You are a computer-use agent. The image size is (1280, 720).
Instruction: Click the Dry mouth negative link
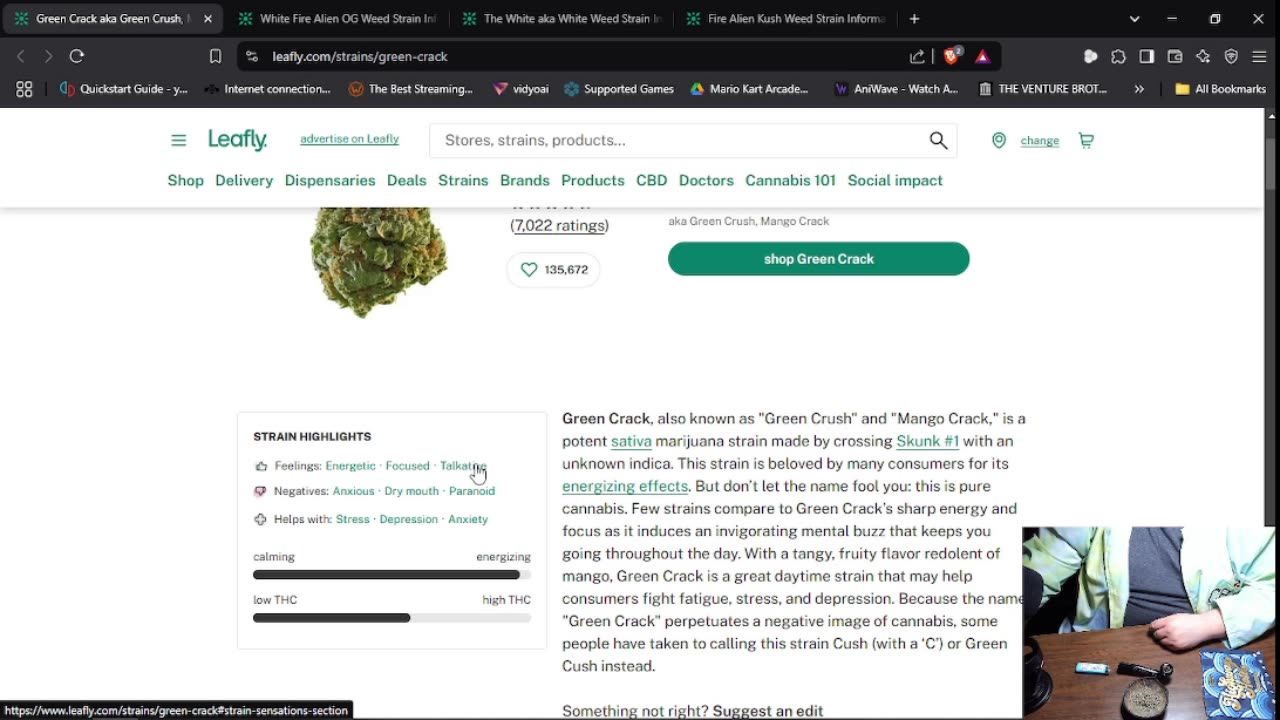pyautogui.click(x=411, y=491)
